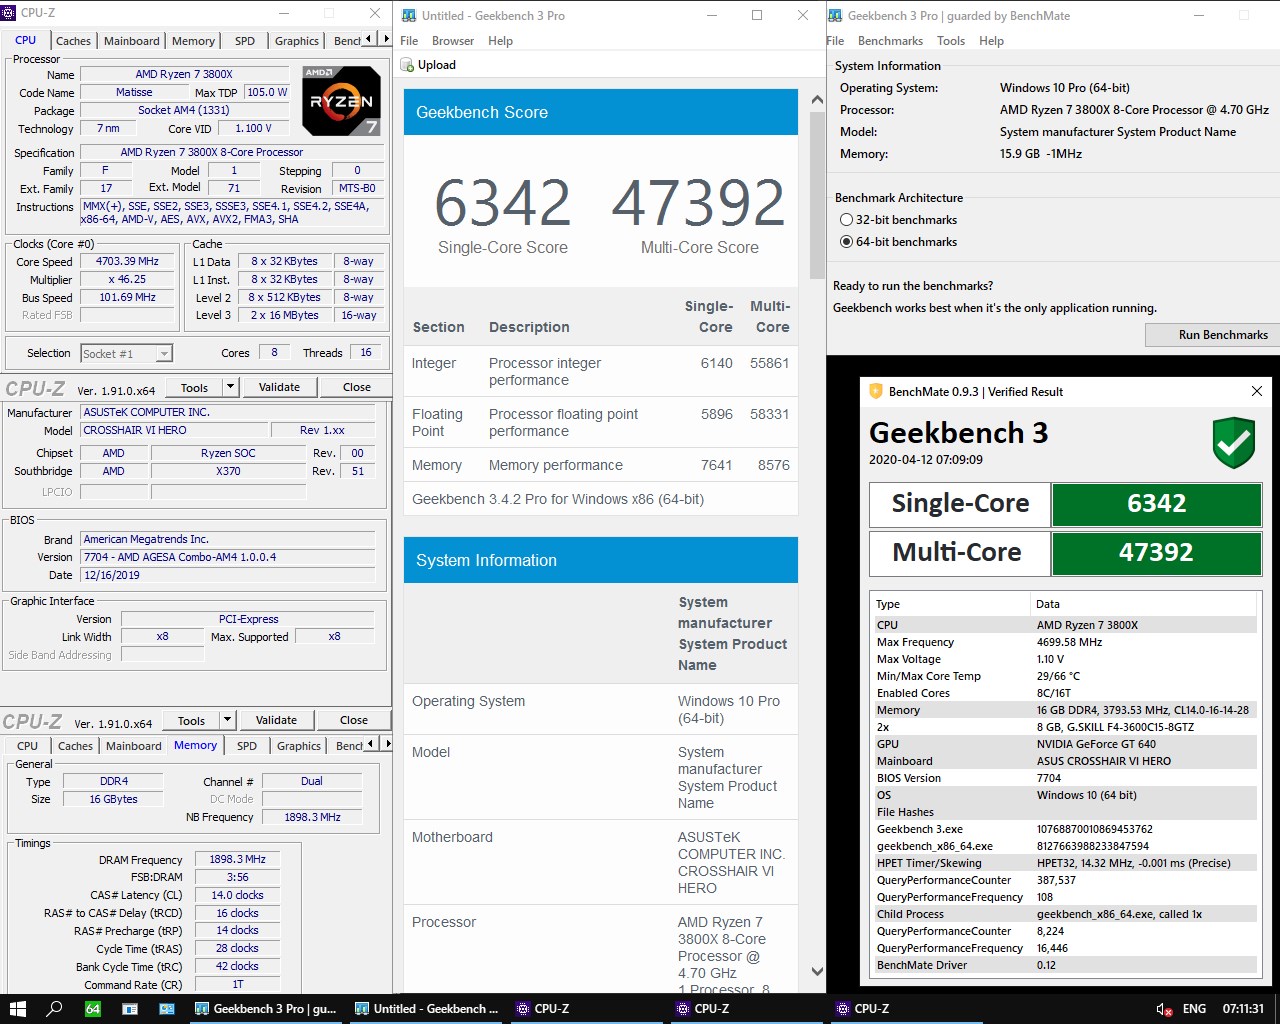Image resolution: width=1280 pixels, height=1024 pixels.
Task: Click the taskbar icon right of green 64
Action: point(130,1009)
